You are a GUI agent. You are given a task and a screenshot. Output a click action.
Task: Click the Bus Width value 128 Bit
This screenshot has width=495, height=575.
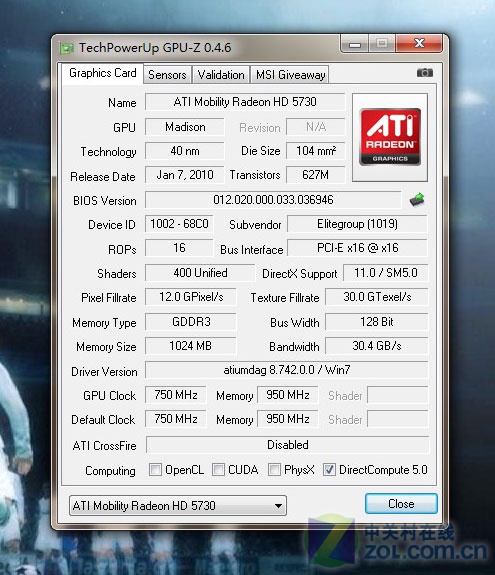377,322
